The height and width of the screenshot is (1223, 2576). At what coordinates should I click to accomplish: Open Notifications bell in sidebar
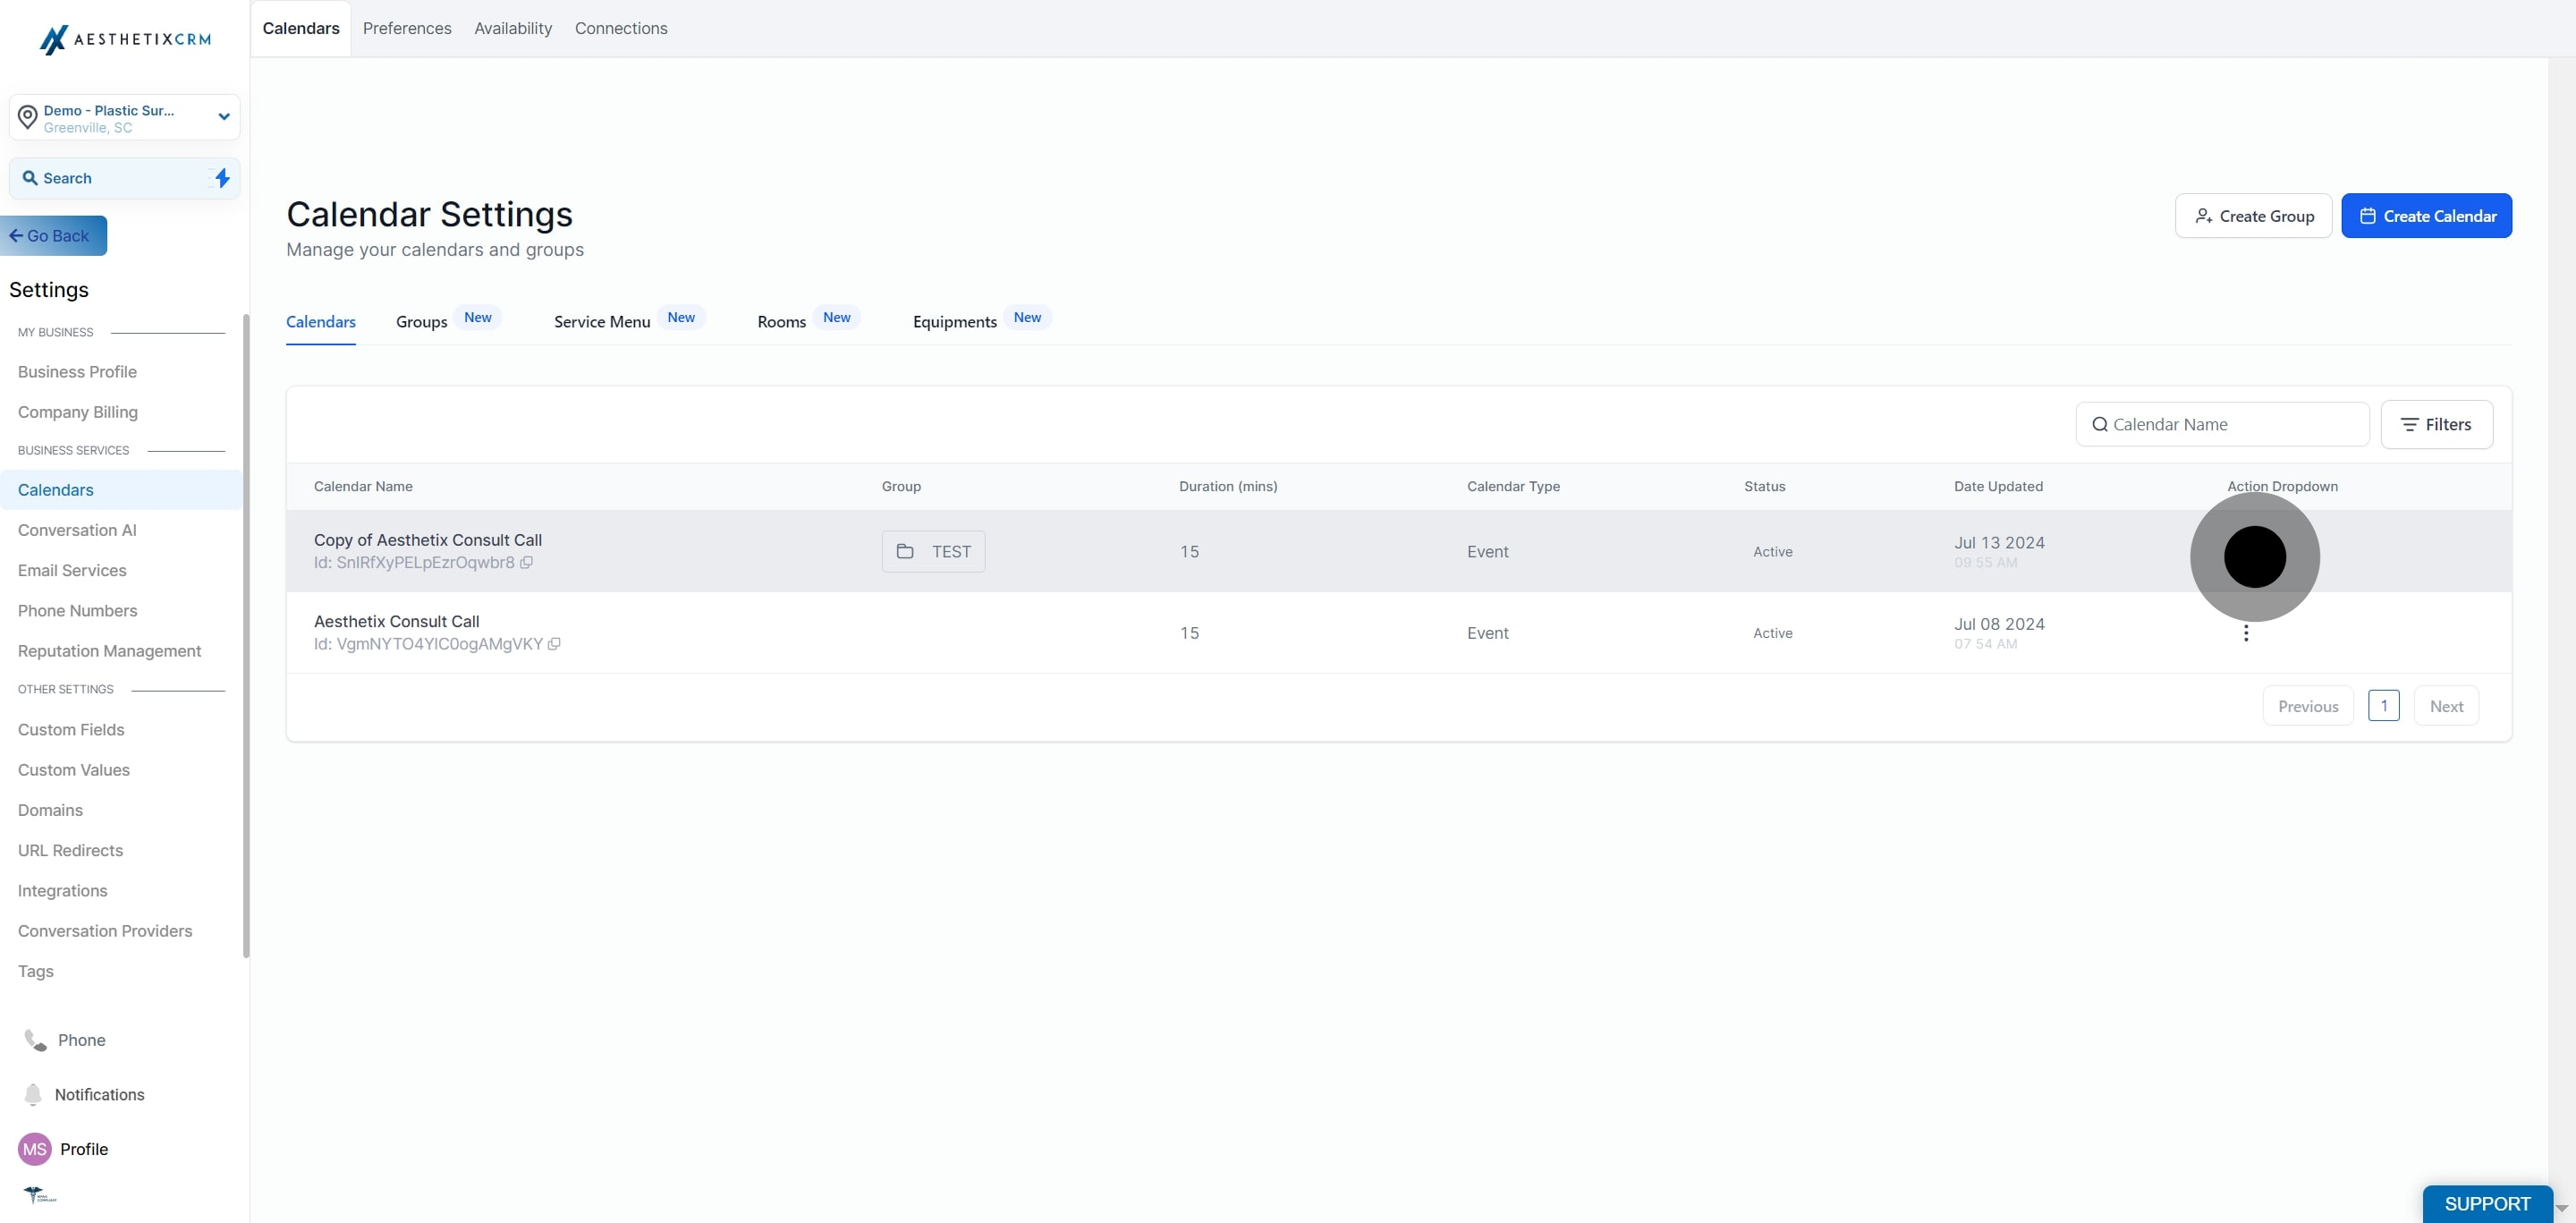pyautogui.click(x=34, y=1094)
